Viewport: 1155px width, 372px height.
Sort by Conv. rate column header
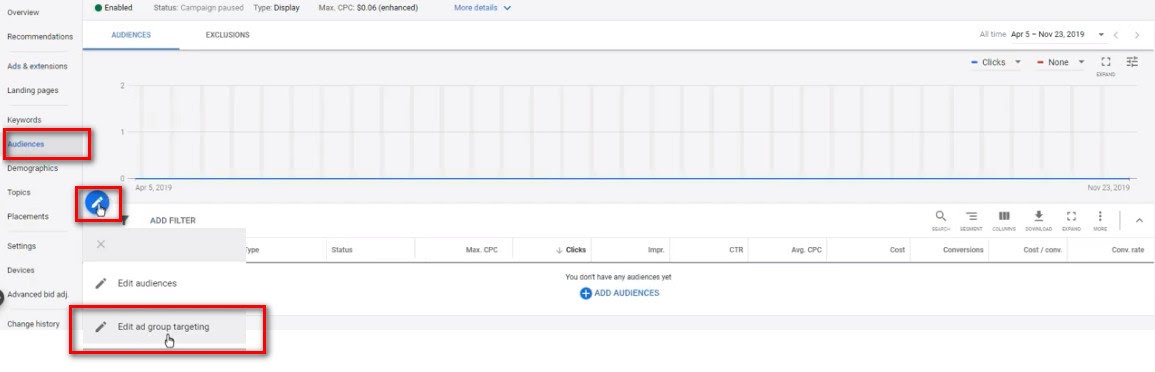[x=1128, y=250]
